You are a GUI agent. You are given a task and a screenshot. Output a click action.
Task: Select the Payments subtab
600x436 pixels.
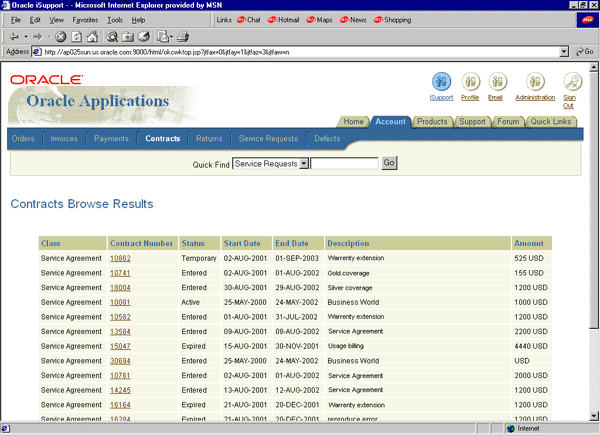click(x=111, y=139)
